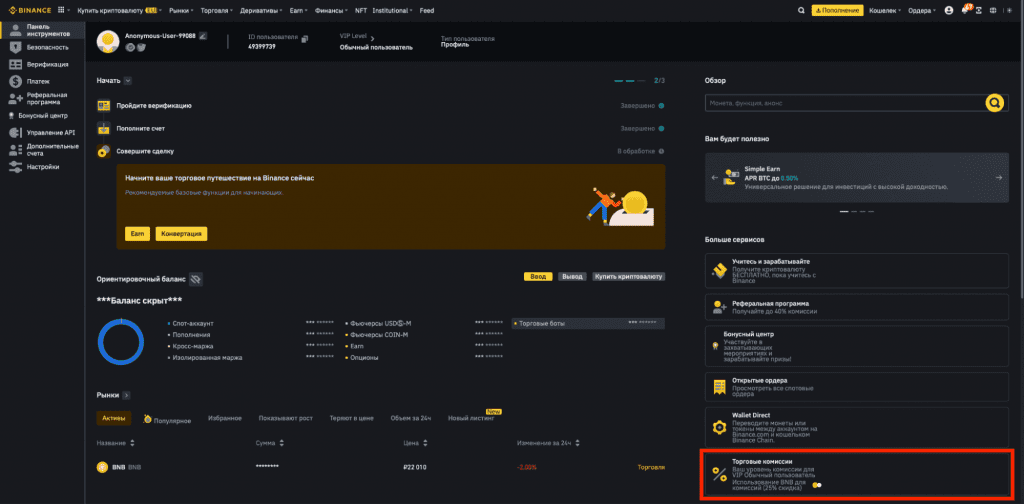Click the Binance logo in header
The width and height of the screenshot is (1024, 504).
tap(31, 10)
